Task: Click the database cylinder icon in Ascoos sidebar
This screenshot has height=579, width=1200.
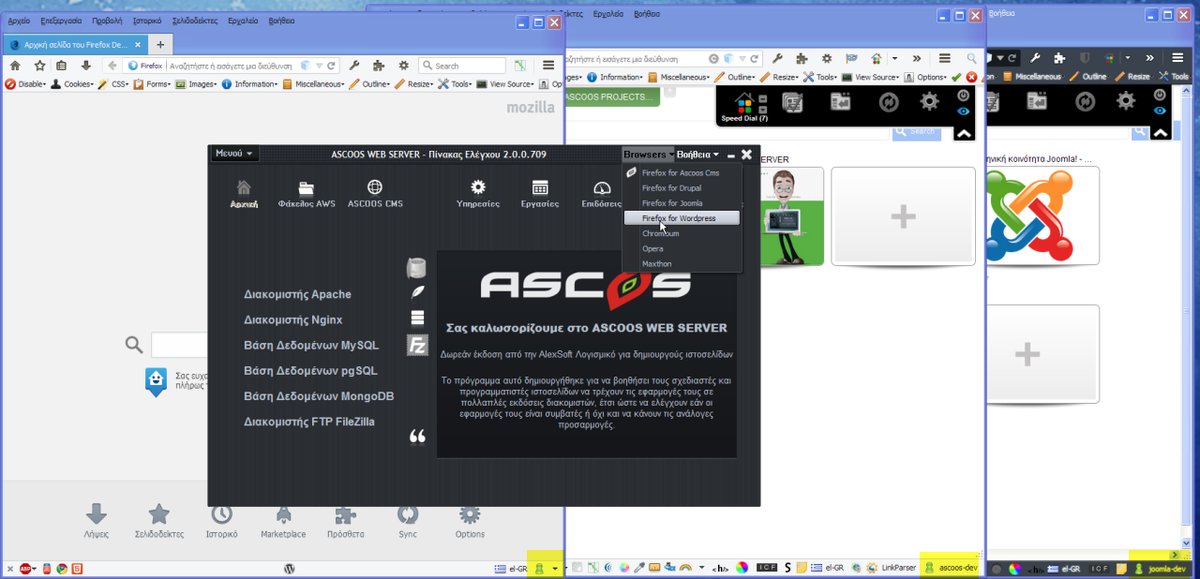Action: point(416,268)
